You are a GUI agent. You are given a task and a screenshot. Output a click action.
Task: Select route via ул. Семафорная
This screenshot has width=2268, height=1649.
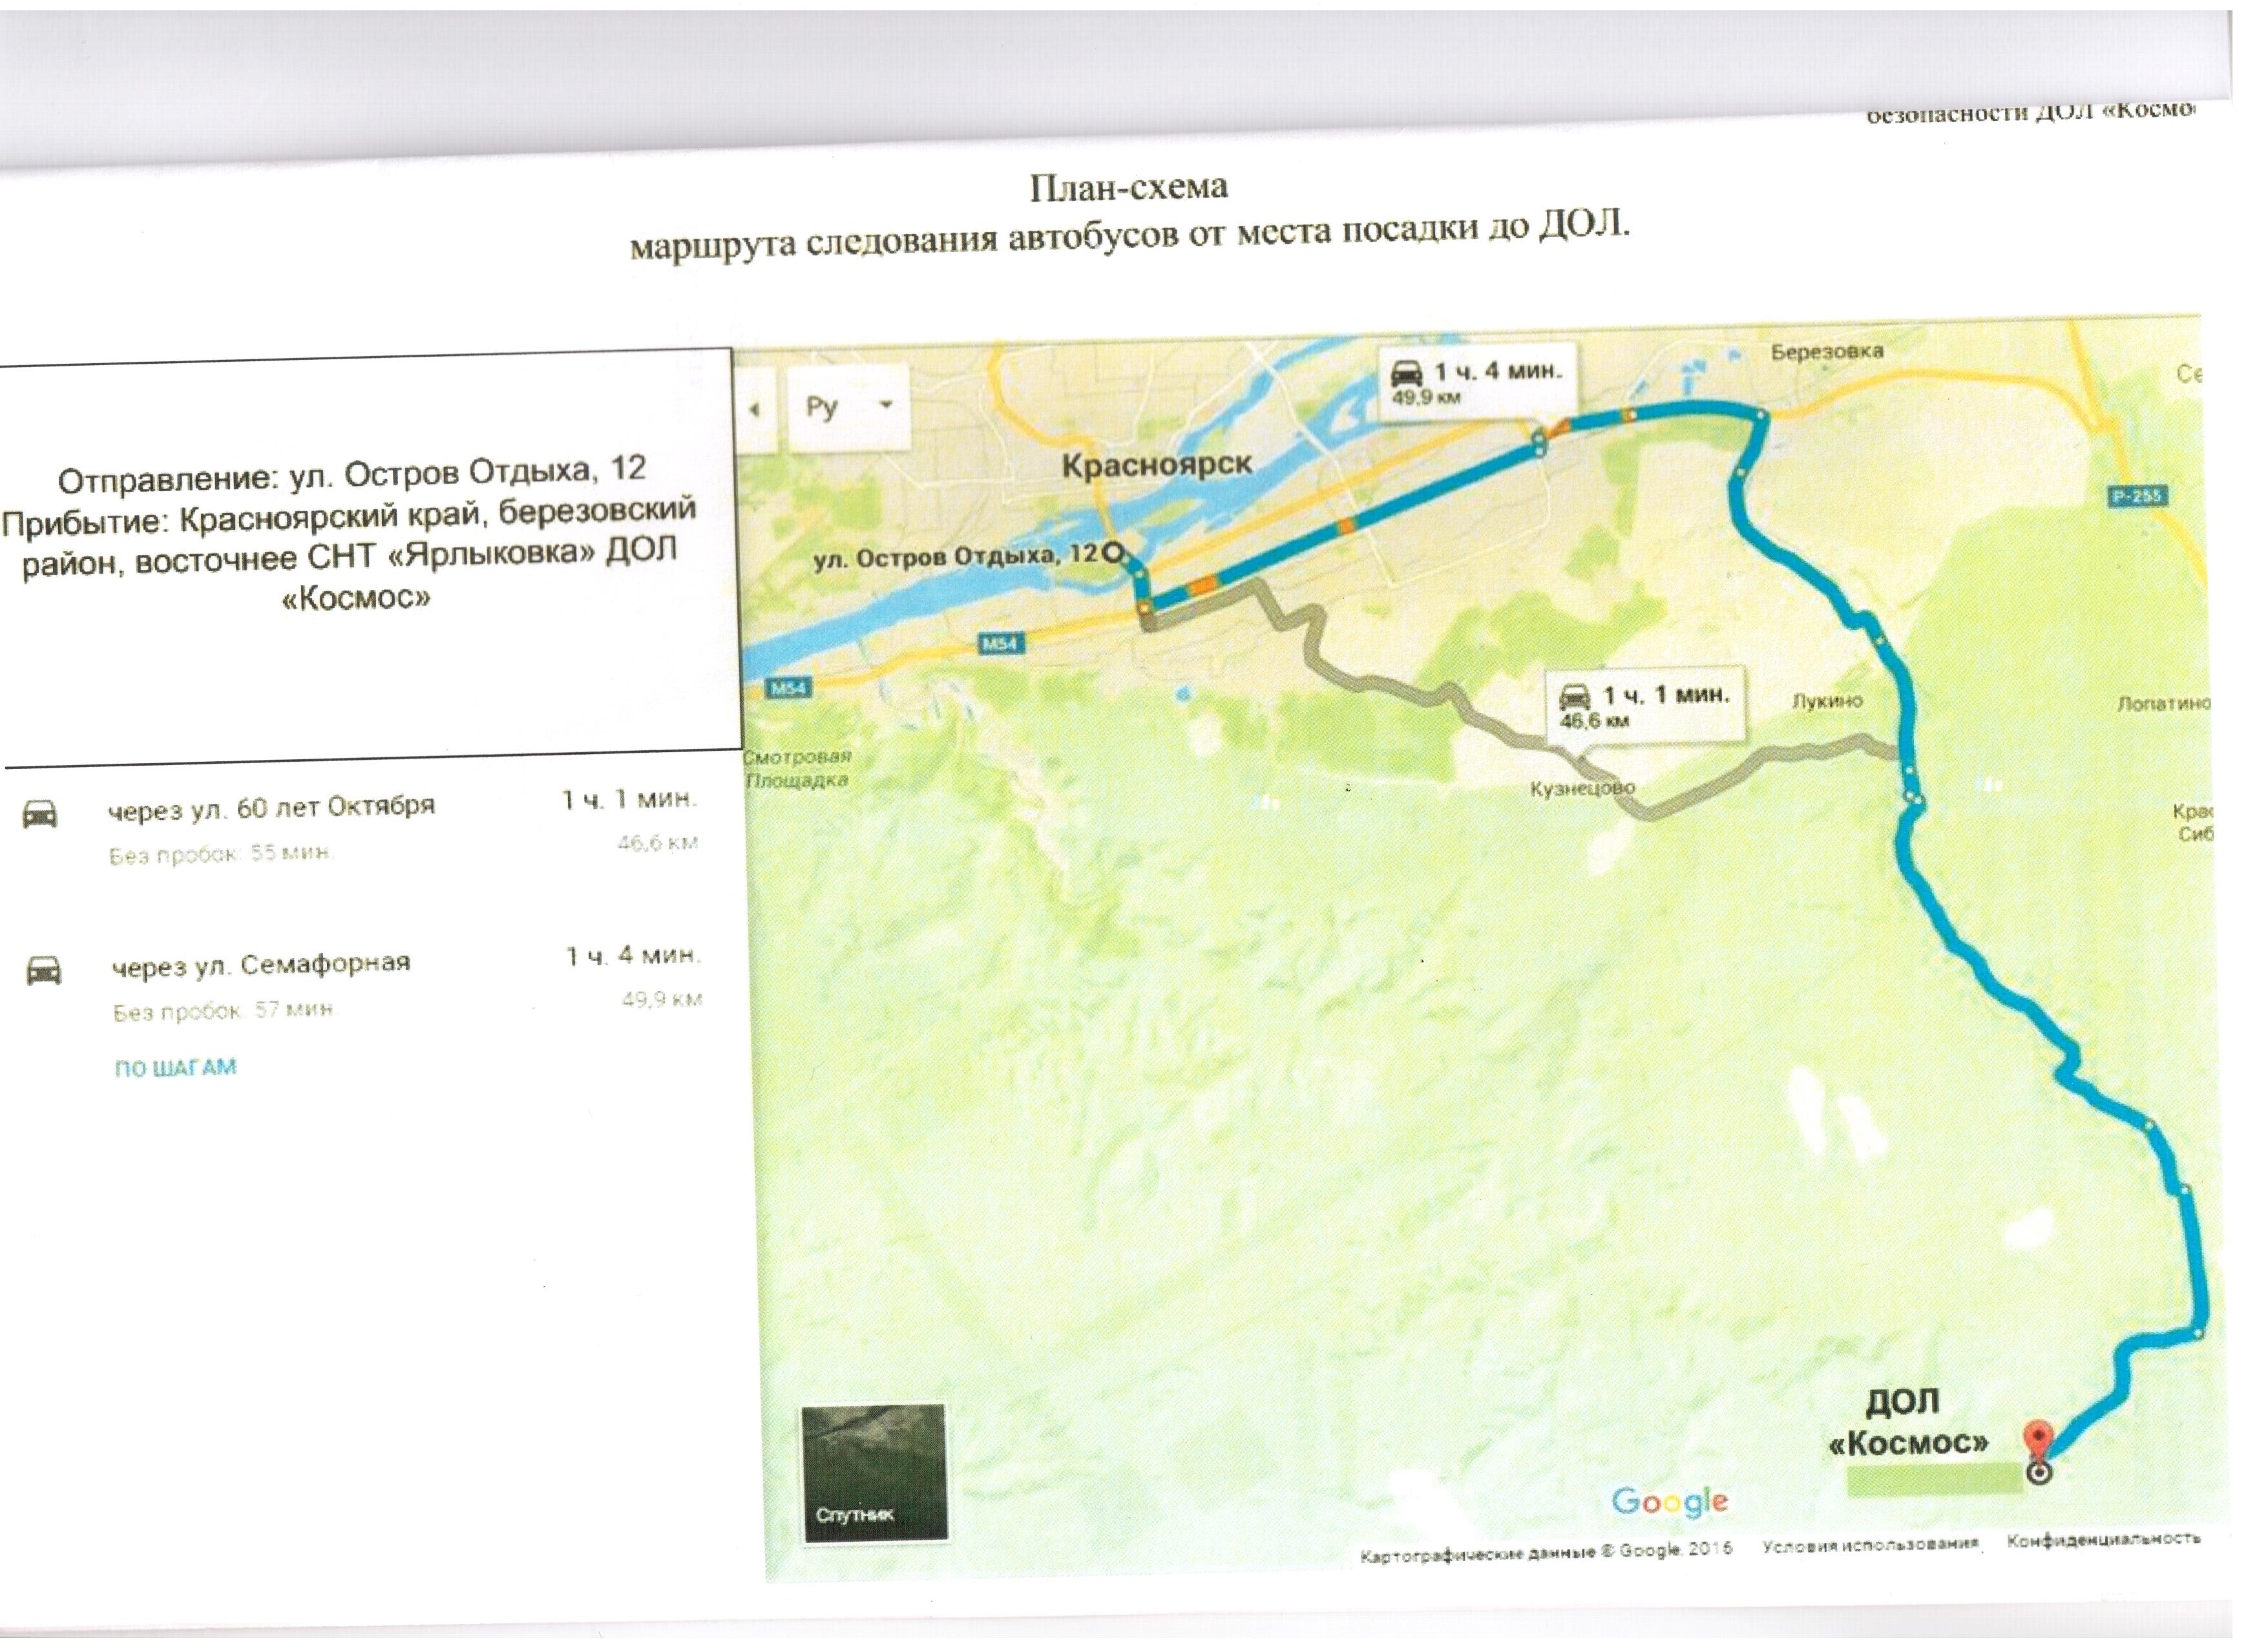(x=261, y=965)
